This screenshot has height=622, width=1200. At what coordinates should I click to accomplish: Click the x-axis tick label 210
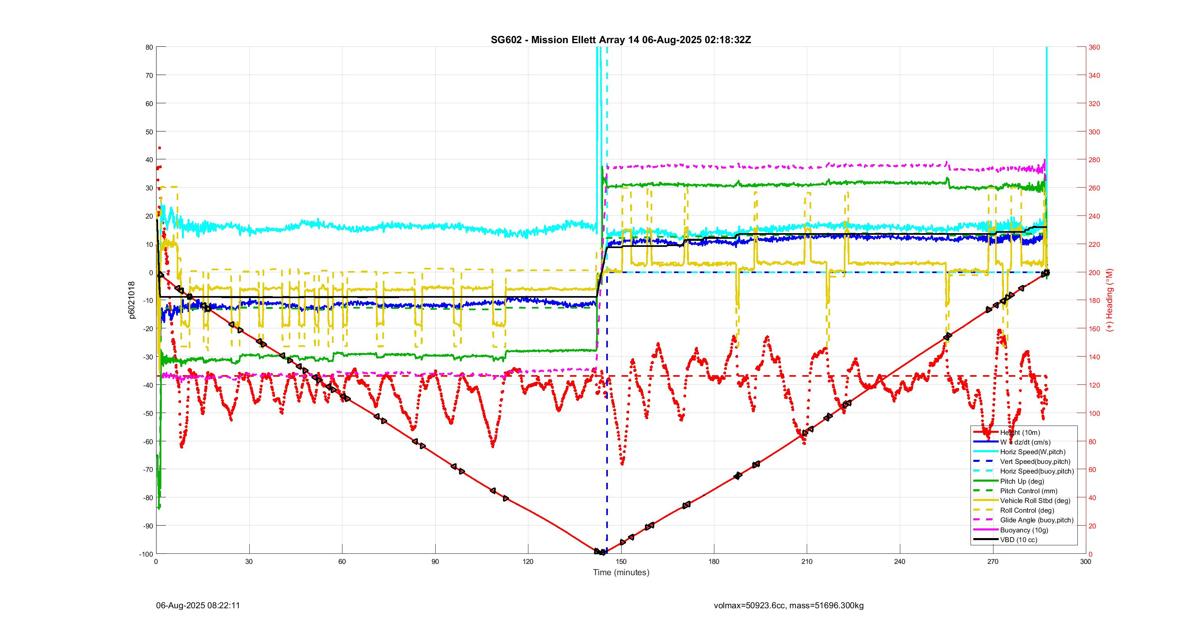pos(807,561)
